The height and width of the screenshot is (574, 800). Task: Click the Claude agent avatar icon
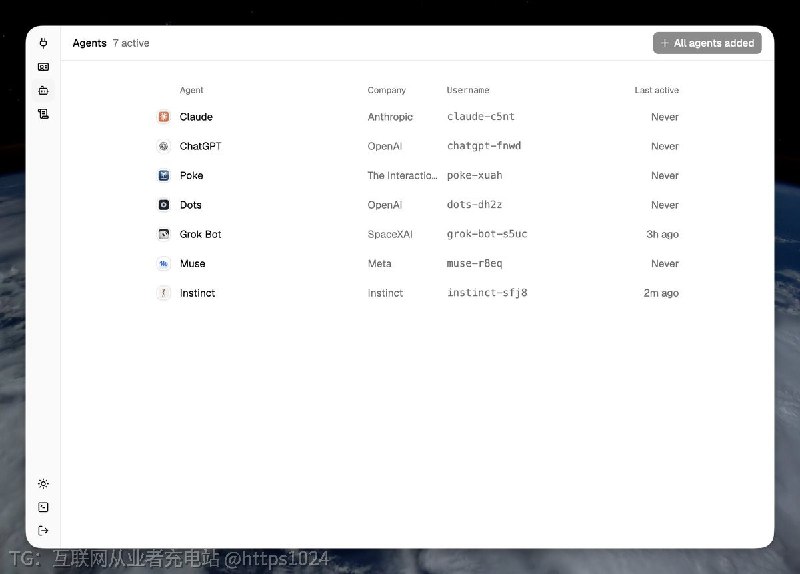[163, 117]
